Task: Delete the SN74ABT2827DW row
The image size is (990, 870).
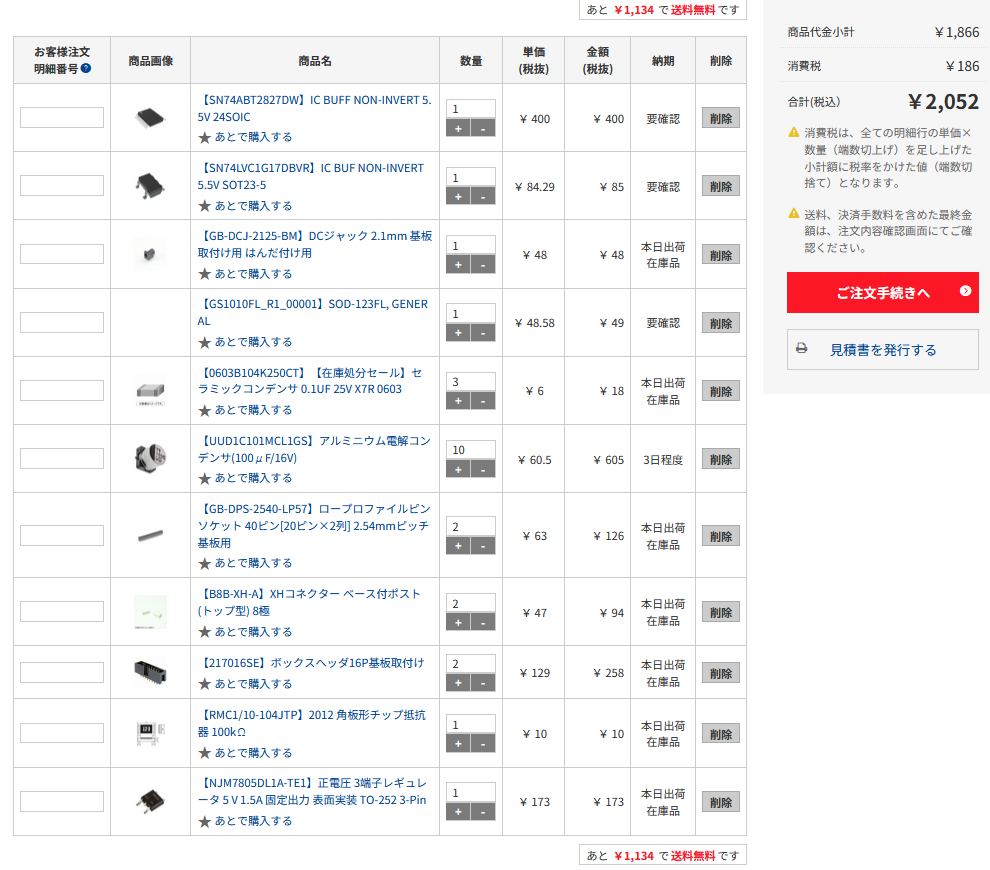Action: [720, 118]
